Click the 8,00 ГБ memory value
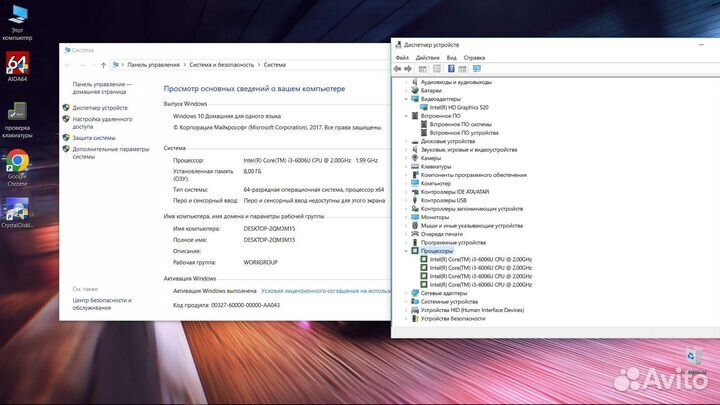720x405 pixels. click(252, 172)
